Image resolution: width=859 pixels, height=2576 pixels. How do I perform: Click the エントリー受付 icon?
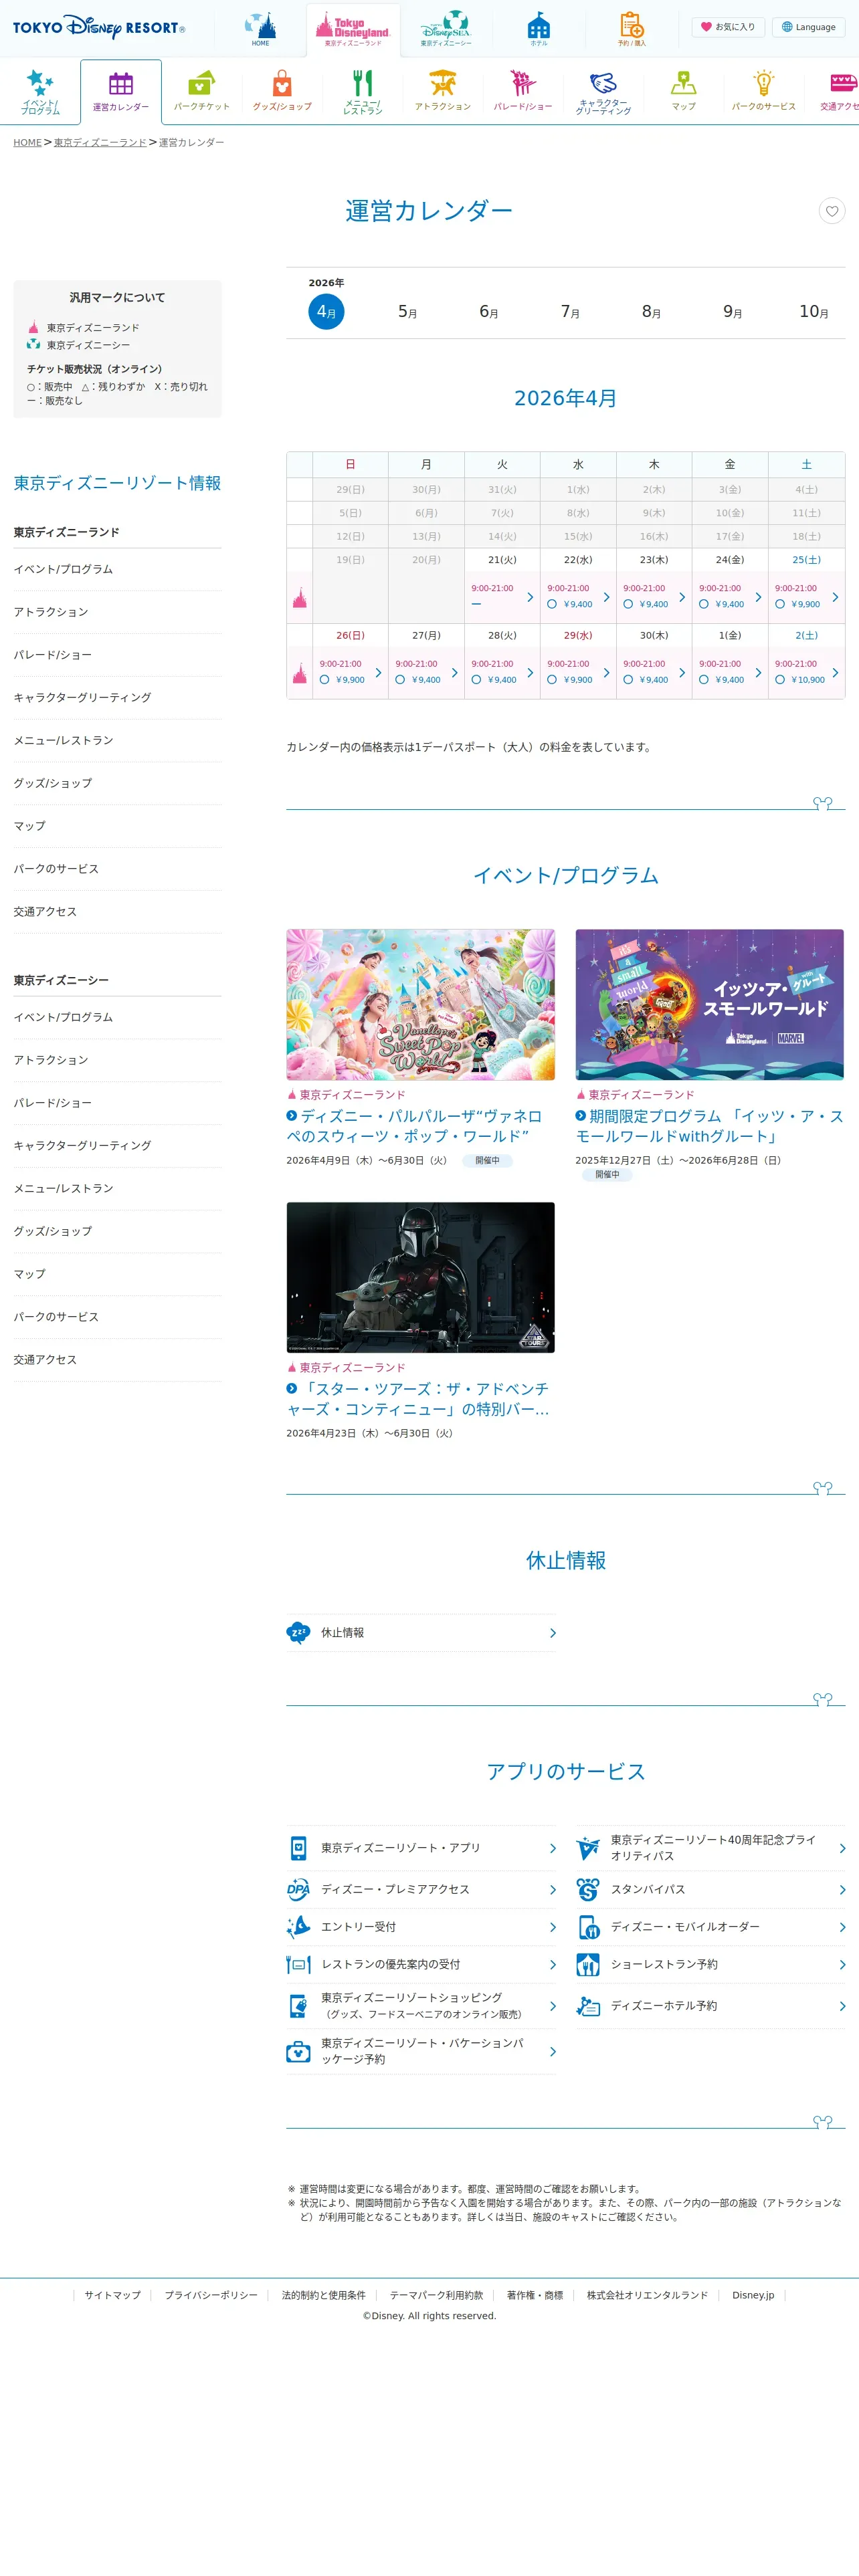[298, 1926]
